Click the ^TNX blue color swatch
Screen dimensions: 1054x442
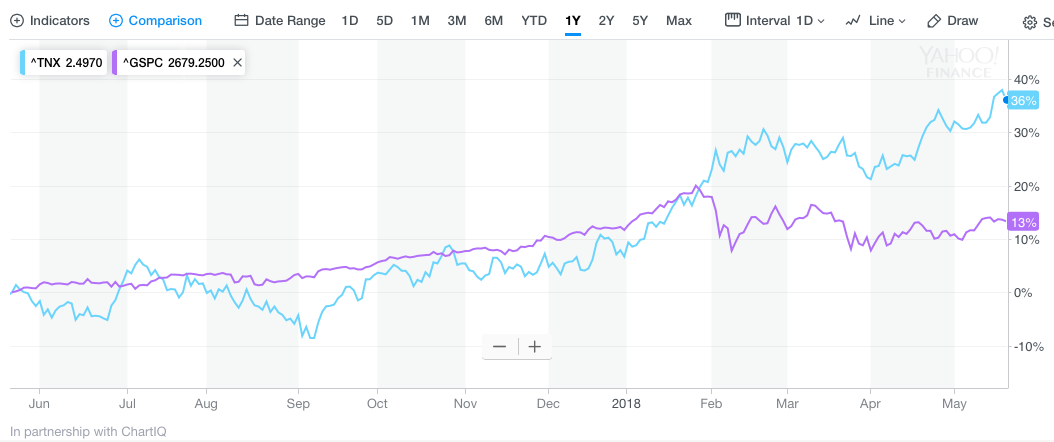(x=24, y=63)
